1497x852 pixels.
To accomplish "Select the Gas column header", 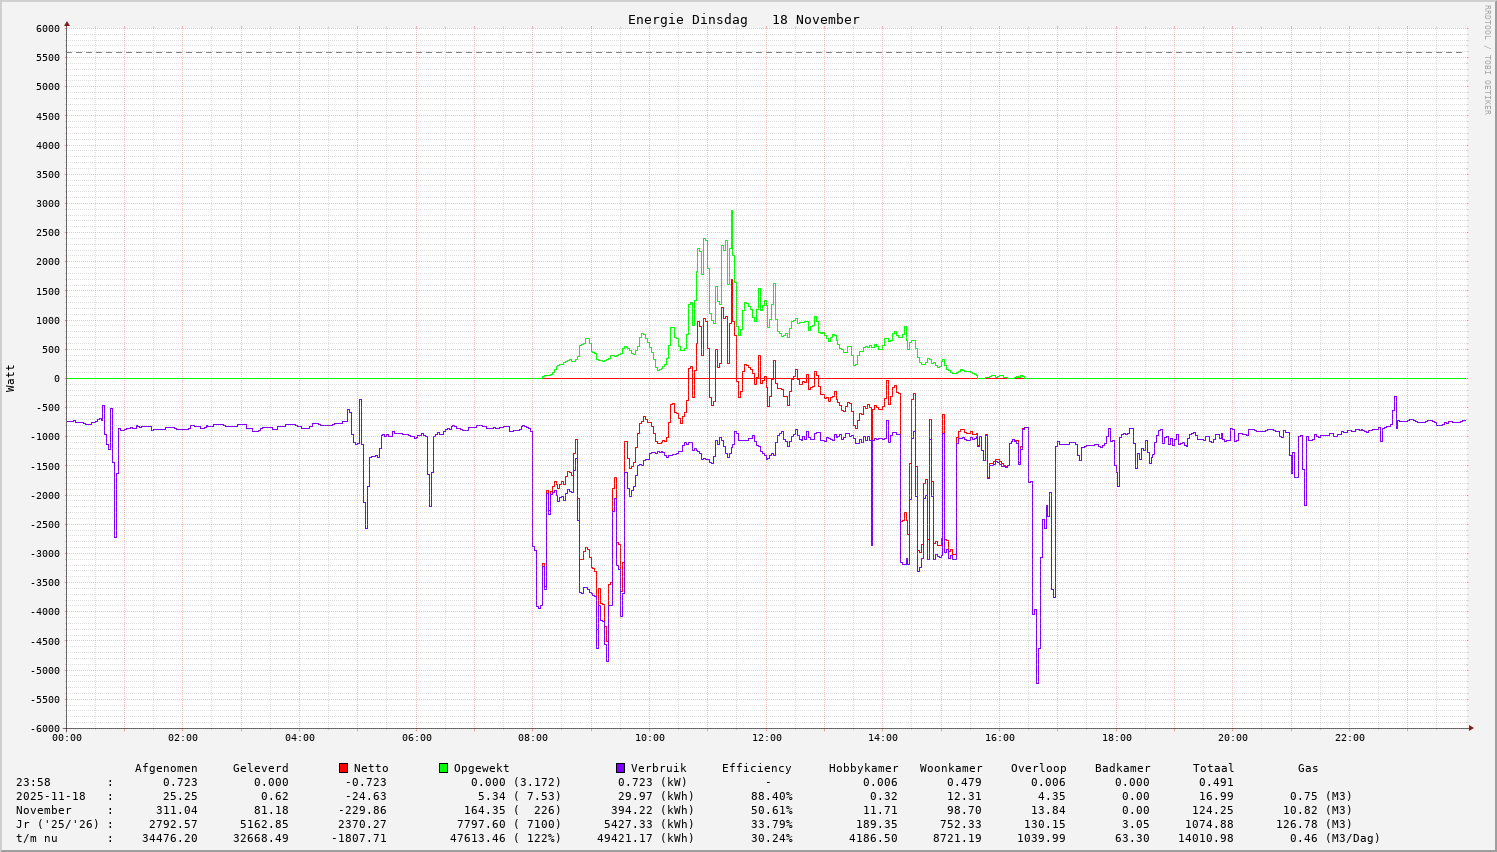I will (1308, 769).
